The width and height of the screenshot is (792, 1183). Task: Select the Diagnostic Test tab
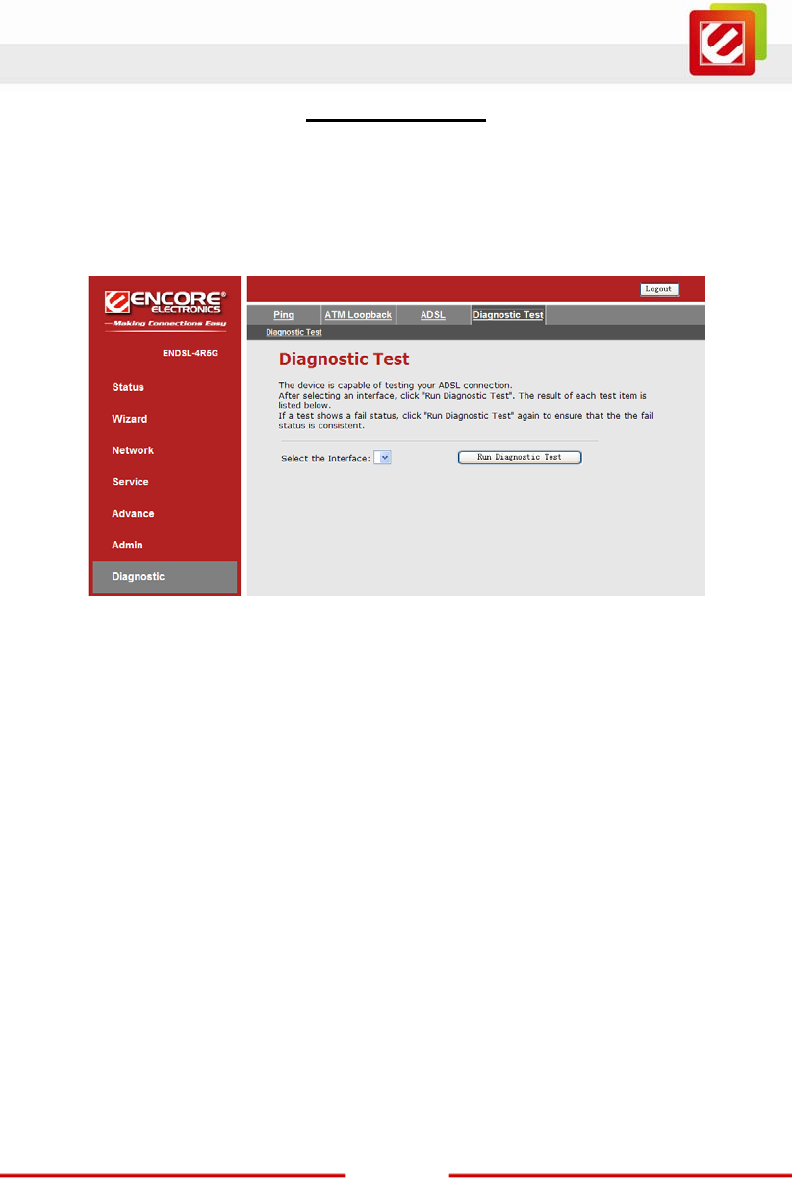(x=508, y=315)
